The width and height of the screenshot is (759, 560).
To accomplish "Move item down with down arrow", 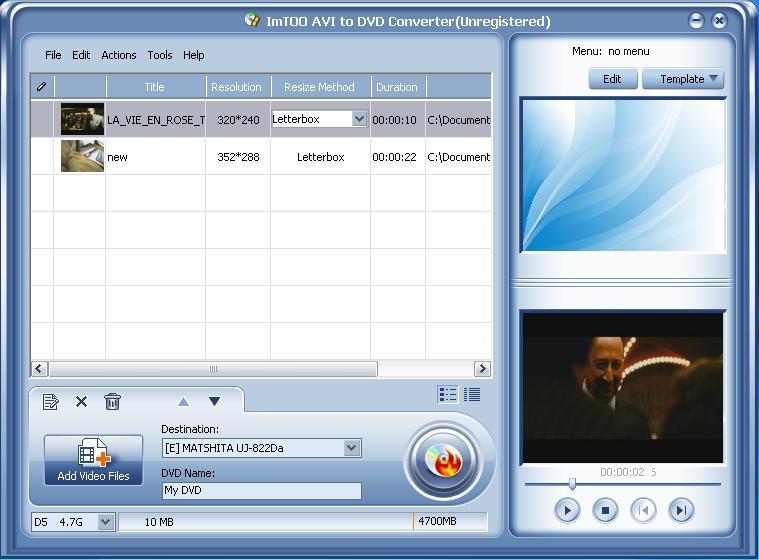I will pos(214,401).
